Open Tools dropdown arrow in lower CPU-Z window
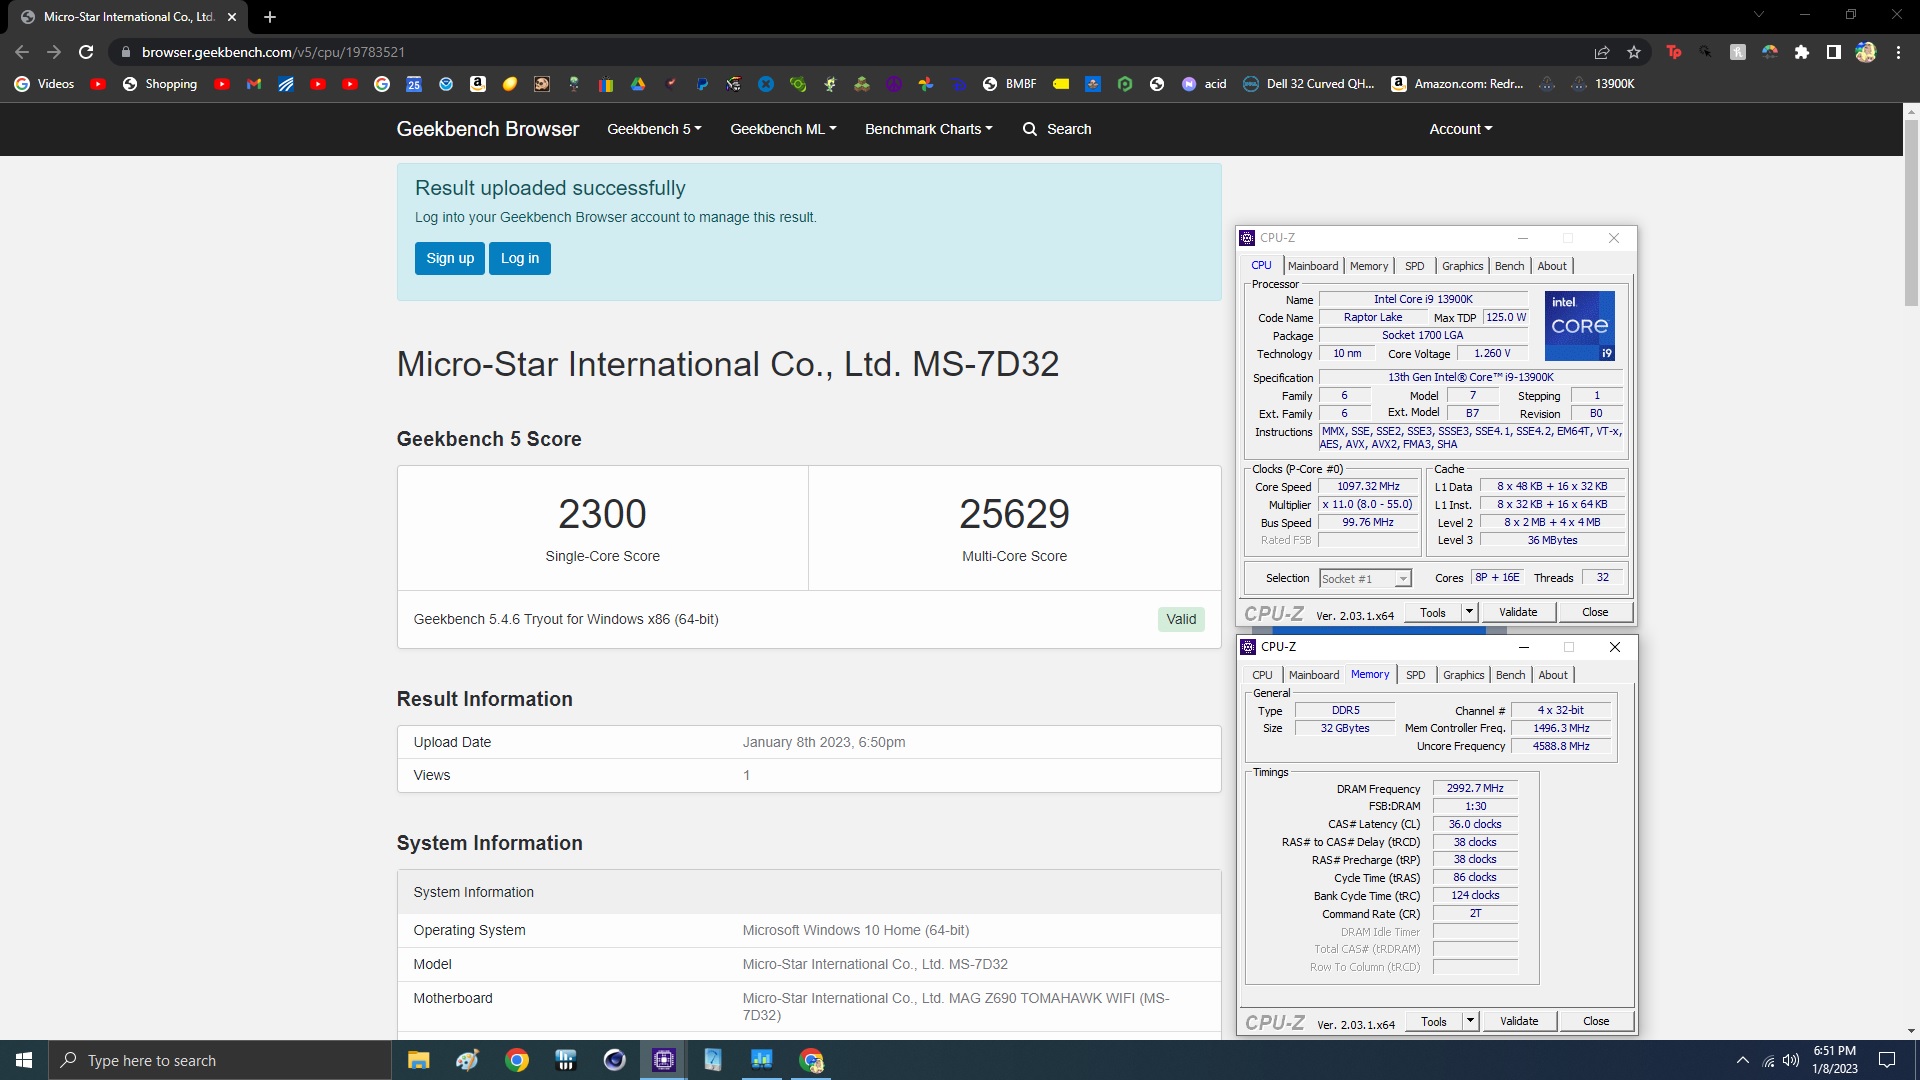Screen dimensions: 1920x1080 coord(1470,1021)
